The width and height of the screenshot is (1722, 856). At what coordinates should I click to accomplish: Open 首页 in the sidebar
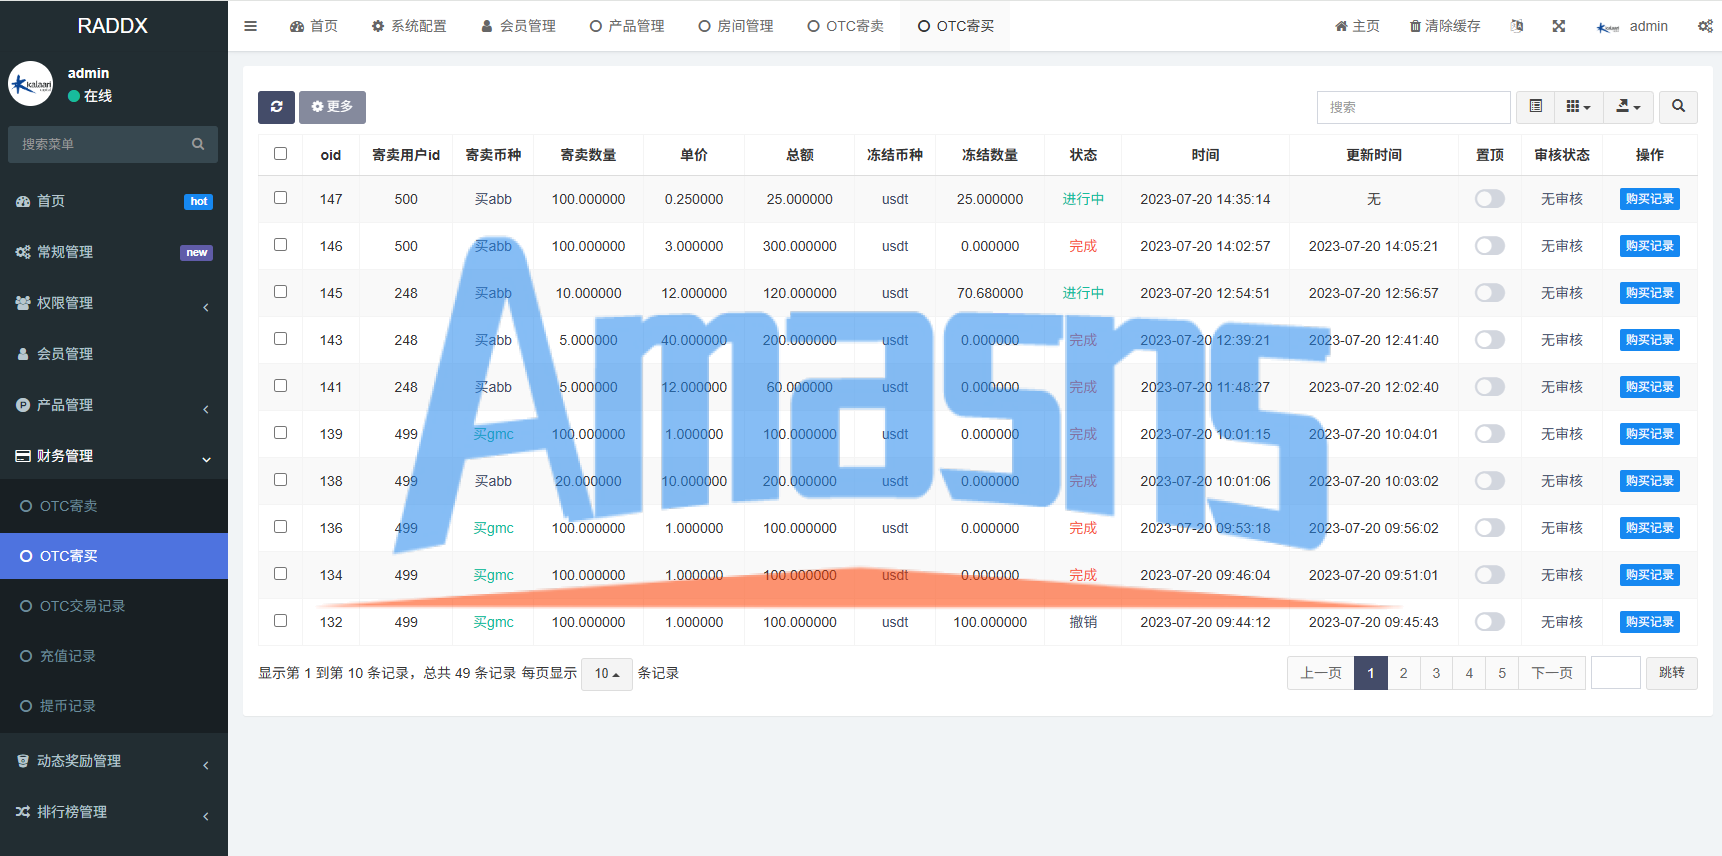pos(114,201)
